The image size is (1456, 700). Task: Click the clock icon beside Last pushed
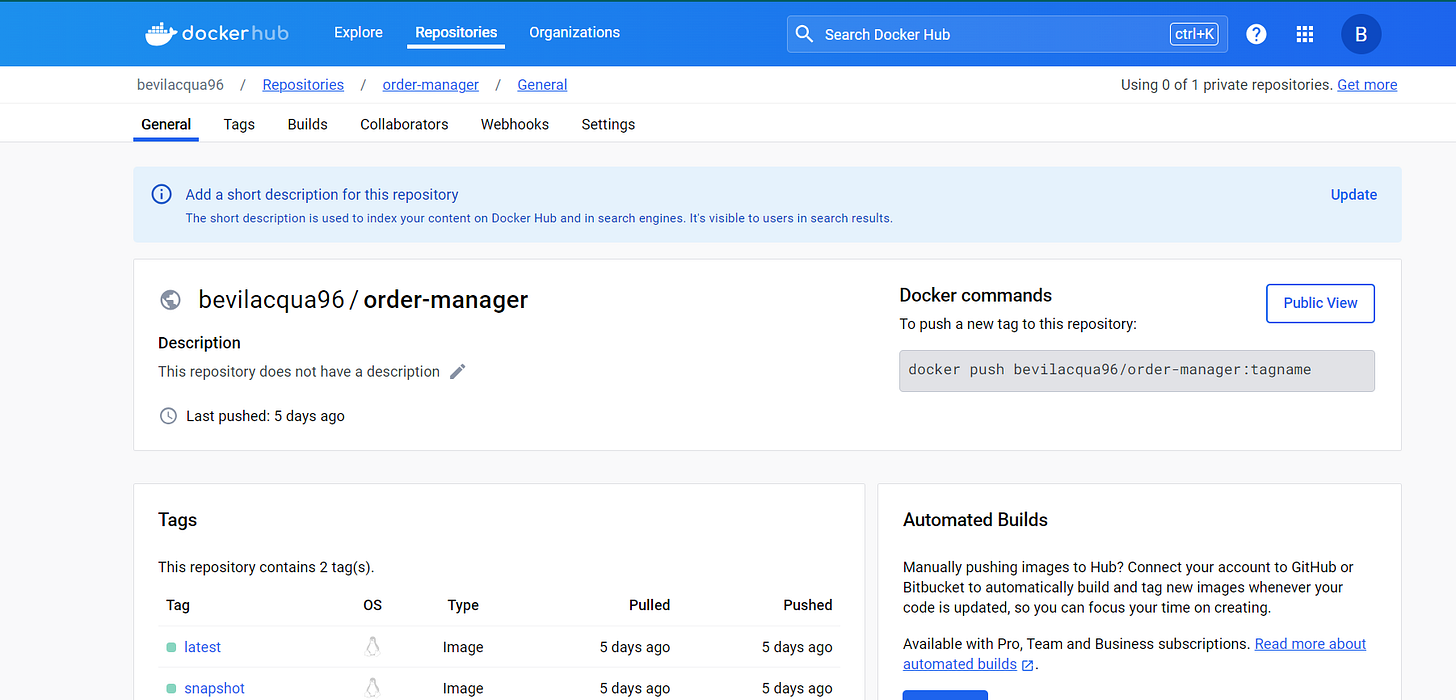point(168,416)
